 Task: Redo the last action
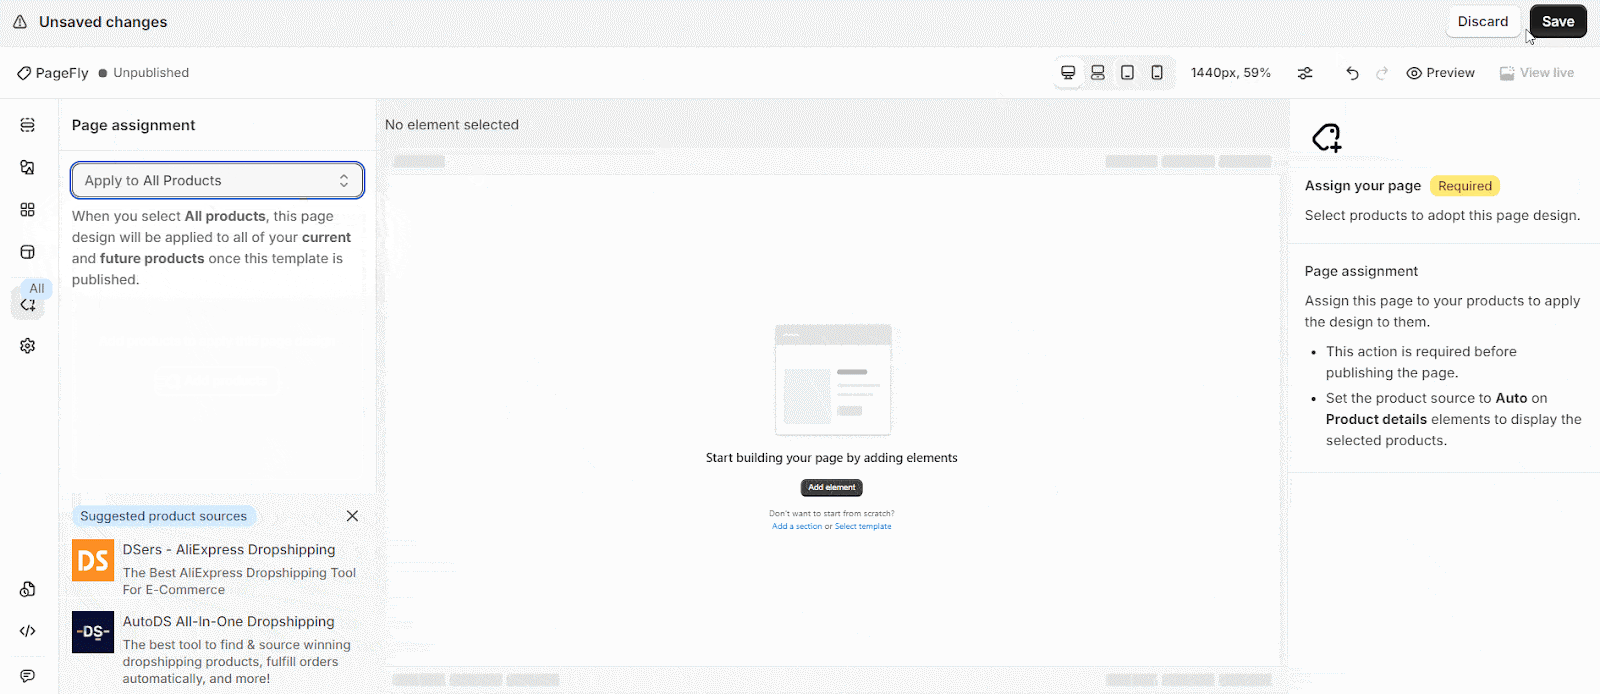(x=1382, y=73)
